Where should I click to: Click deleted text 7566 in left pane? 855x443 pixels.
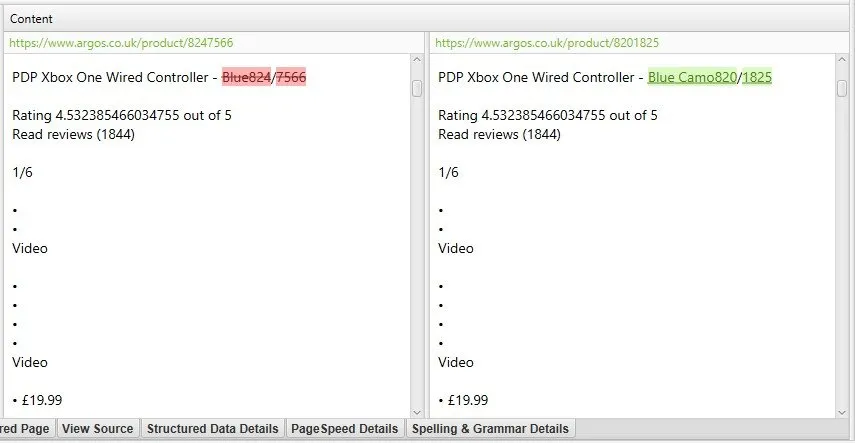click(x=291, y=77)
